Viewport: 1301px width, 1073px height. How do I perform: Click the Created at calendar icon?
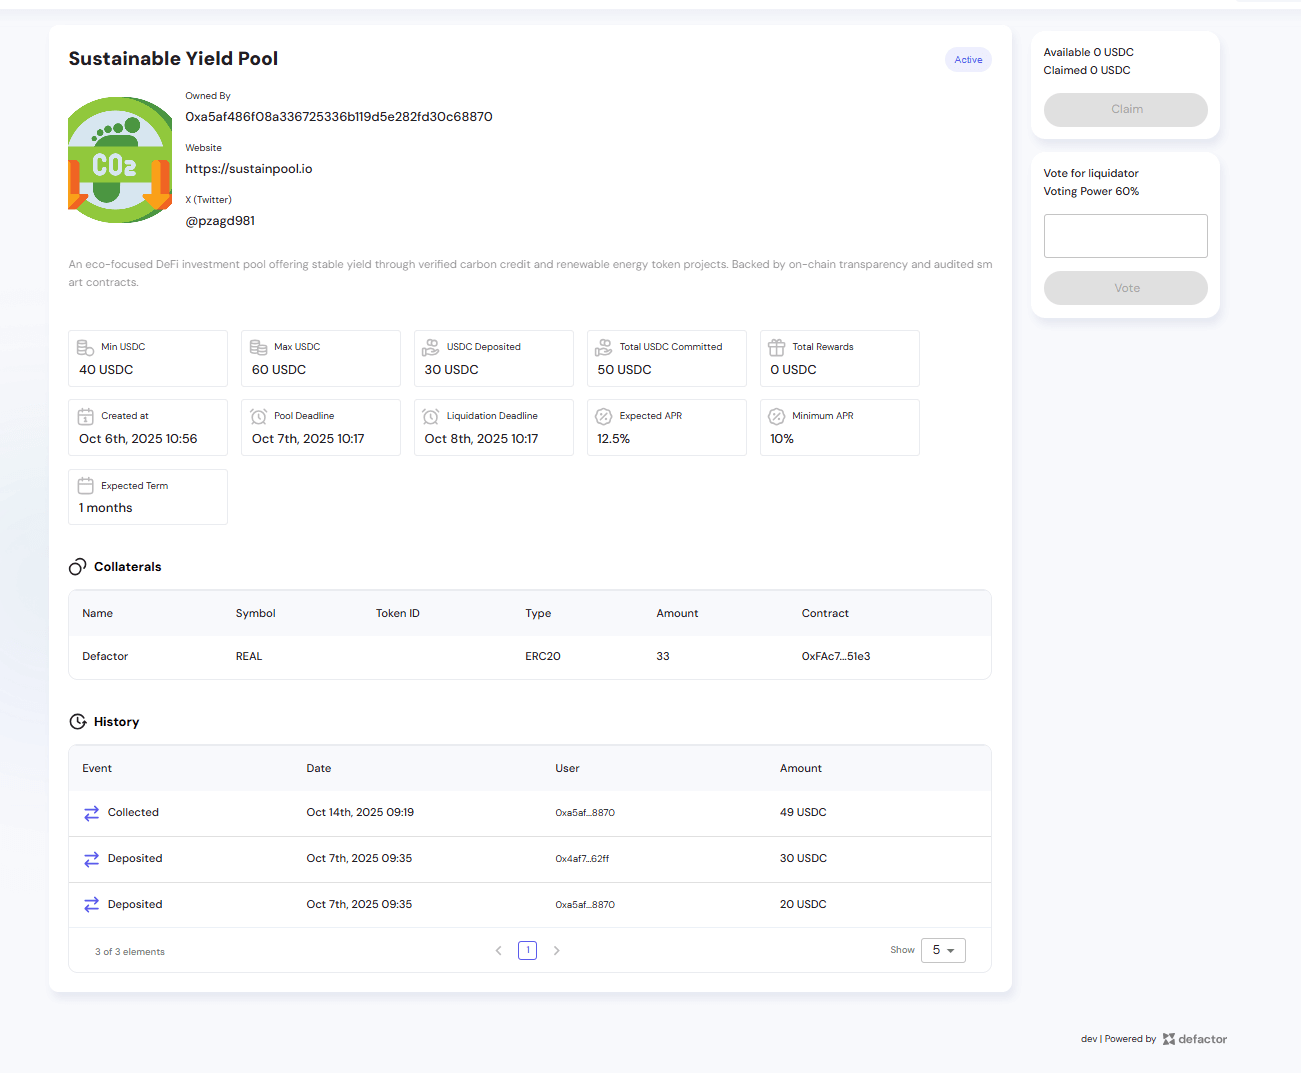pyautogui.click(x=86, y=417)
